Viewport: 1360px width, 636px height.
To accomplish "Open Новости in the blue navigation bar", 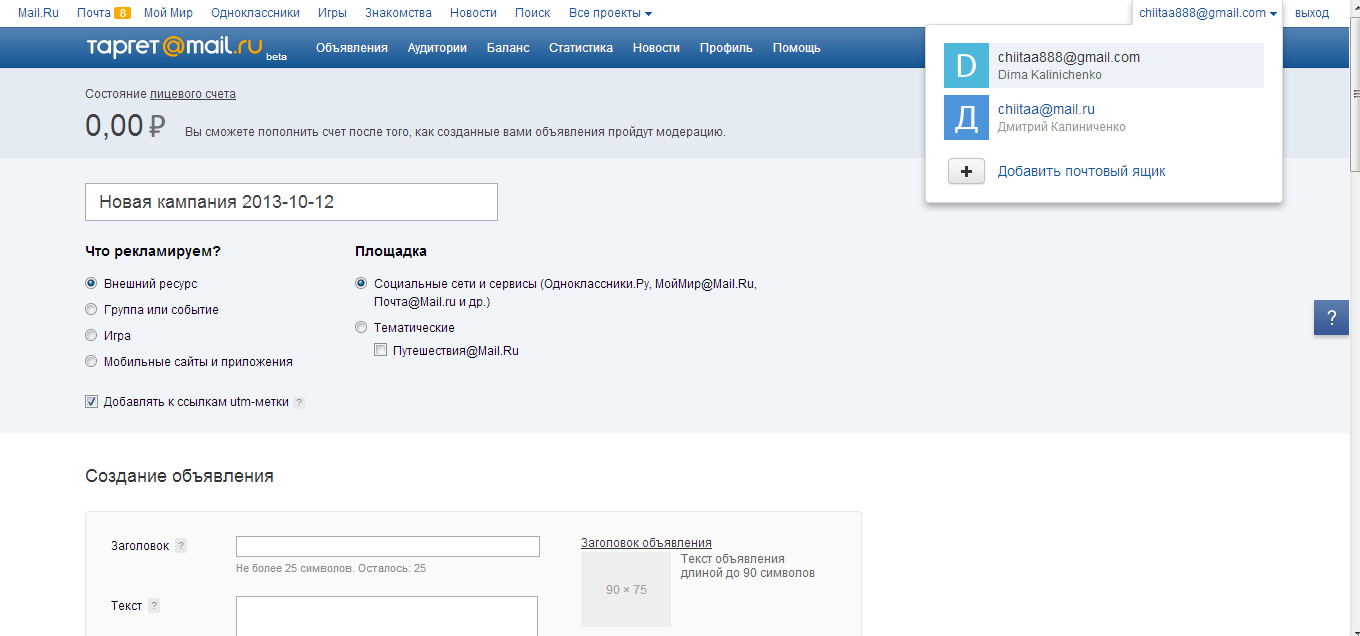I will point(656,48).
